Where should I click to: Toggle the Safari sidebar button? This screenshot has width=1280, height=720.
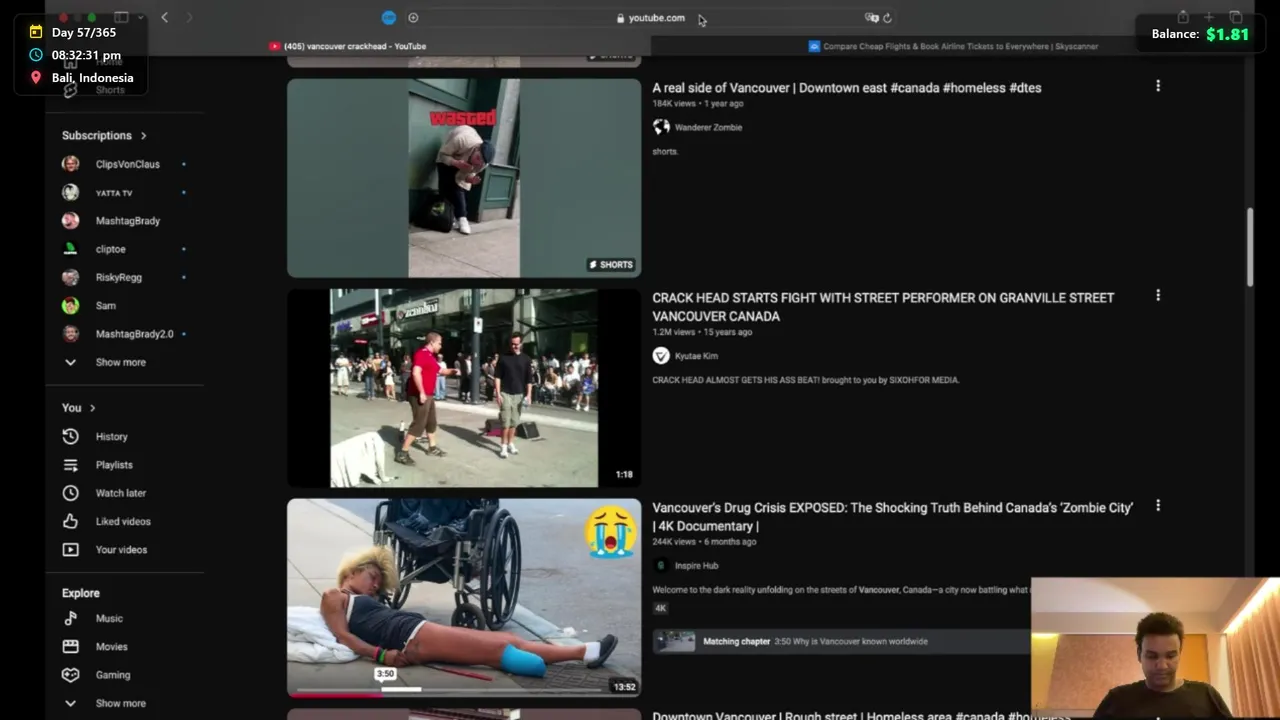point(121,17)
